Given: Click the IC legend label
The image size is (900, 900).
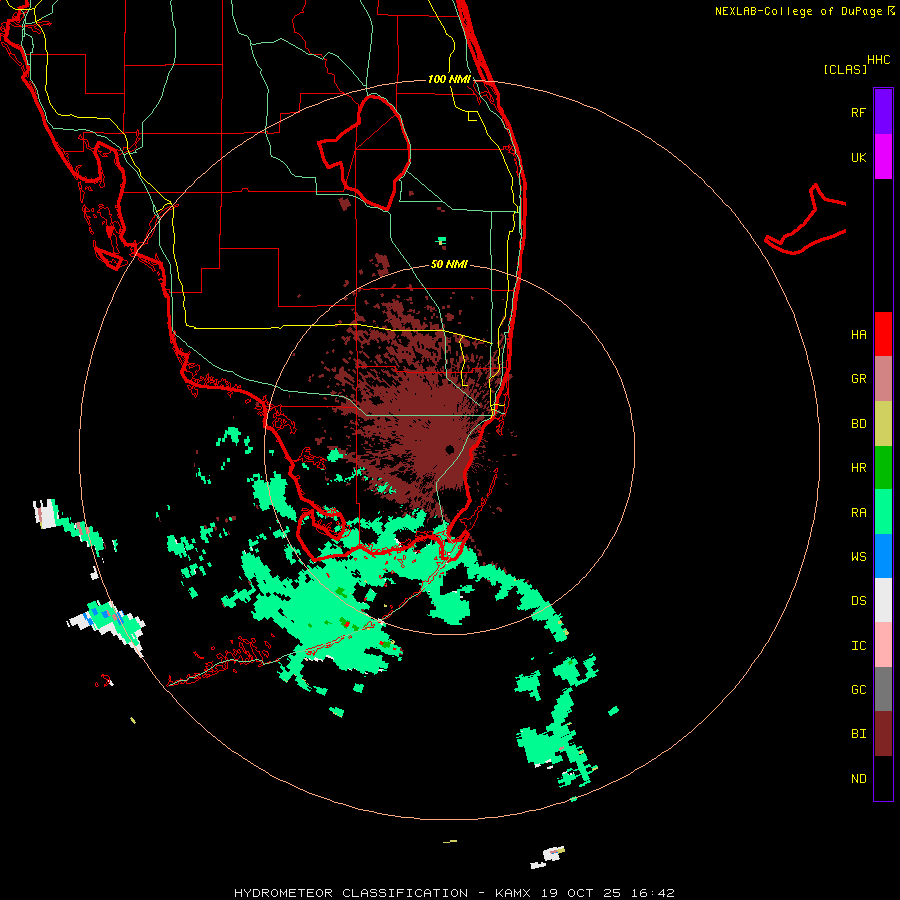Looking at the screenshot, I should 858,646.
